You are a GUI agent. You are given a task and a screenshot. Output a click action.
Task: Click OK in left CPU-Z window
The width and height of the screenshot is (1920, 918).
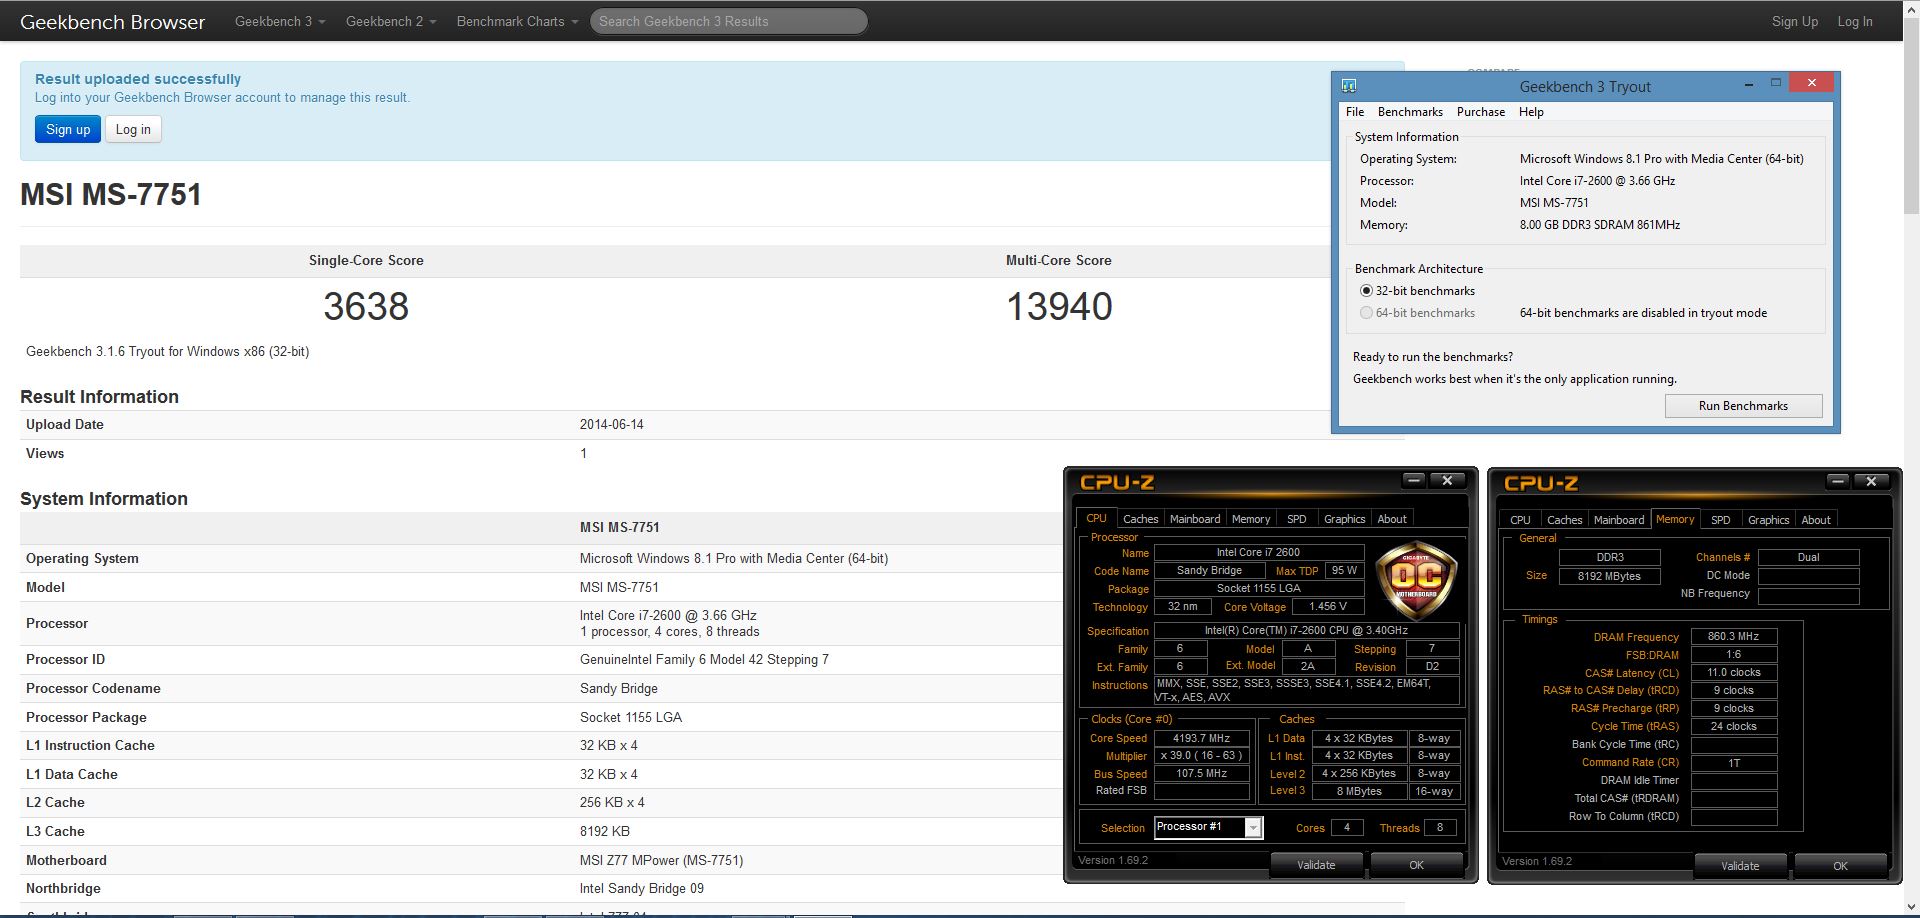tap(1416, 865)
